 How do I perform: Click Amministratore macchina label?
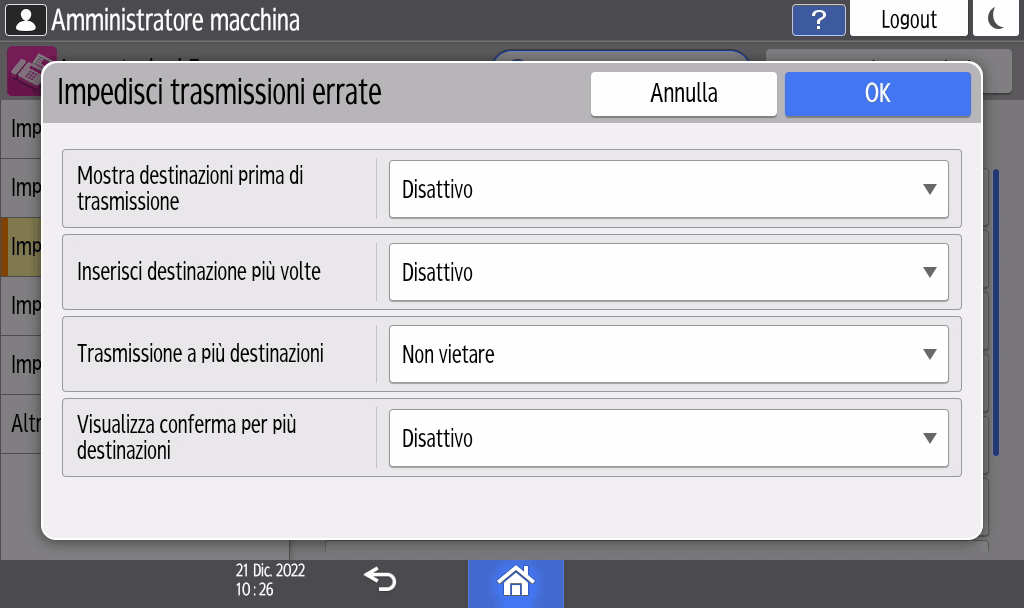(x=176, y=20)
